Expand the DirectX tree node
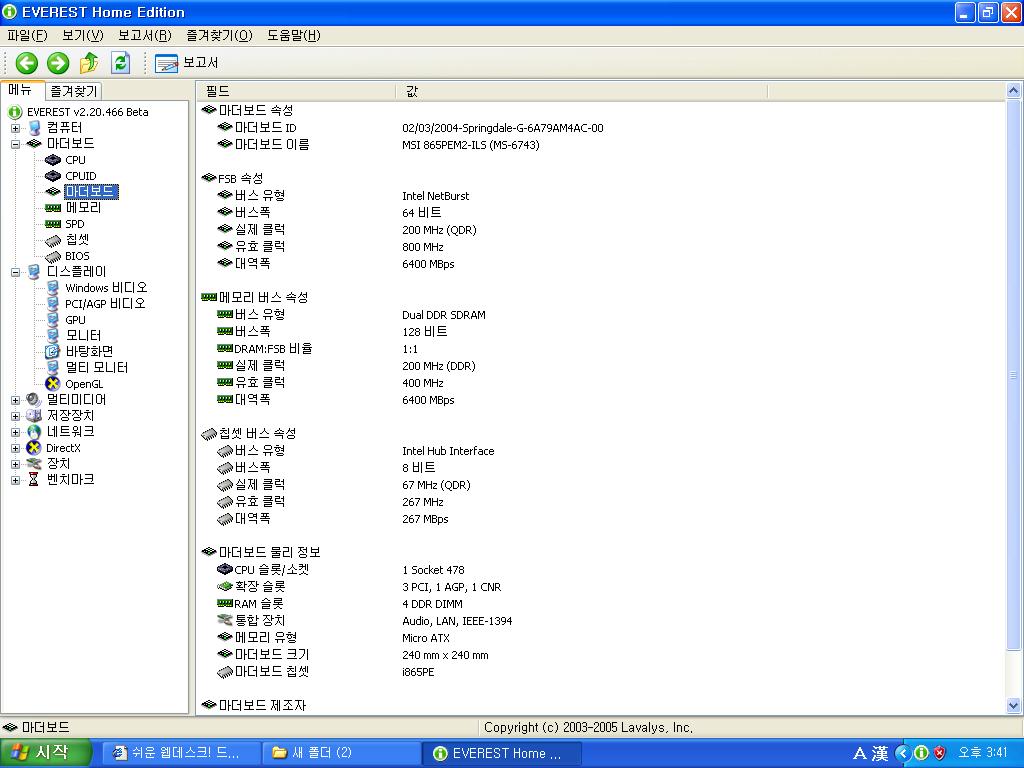This screenshot has height=768, width=1024. pyautogui.click(x=15, y=448)
